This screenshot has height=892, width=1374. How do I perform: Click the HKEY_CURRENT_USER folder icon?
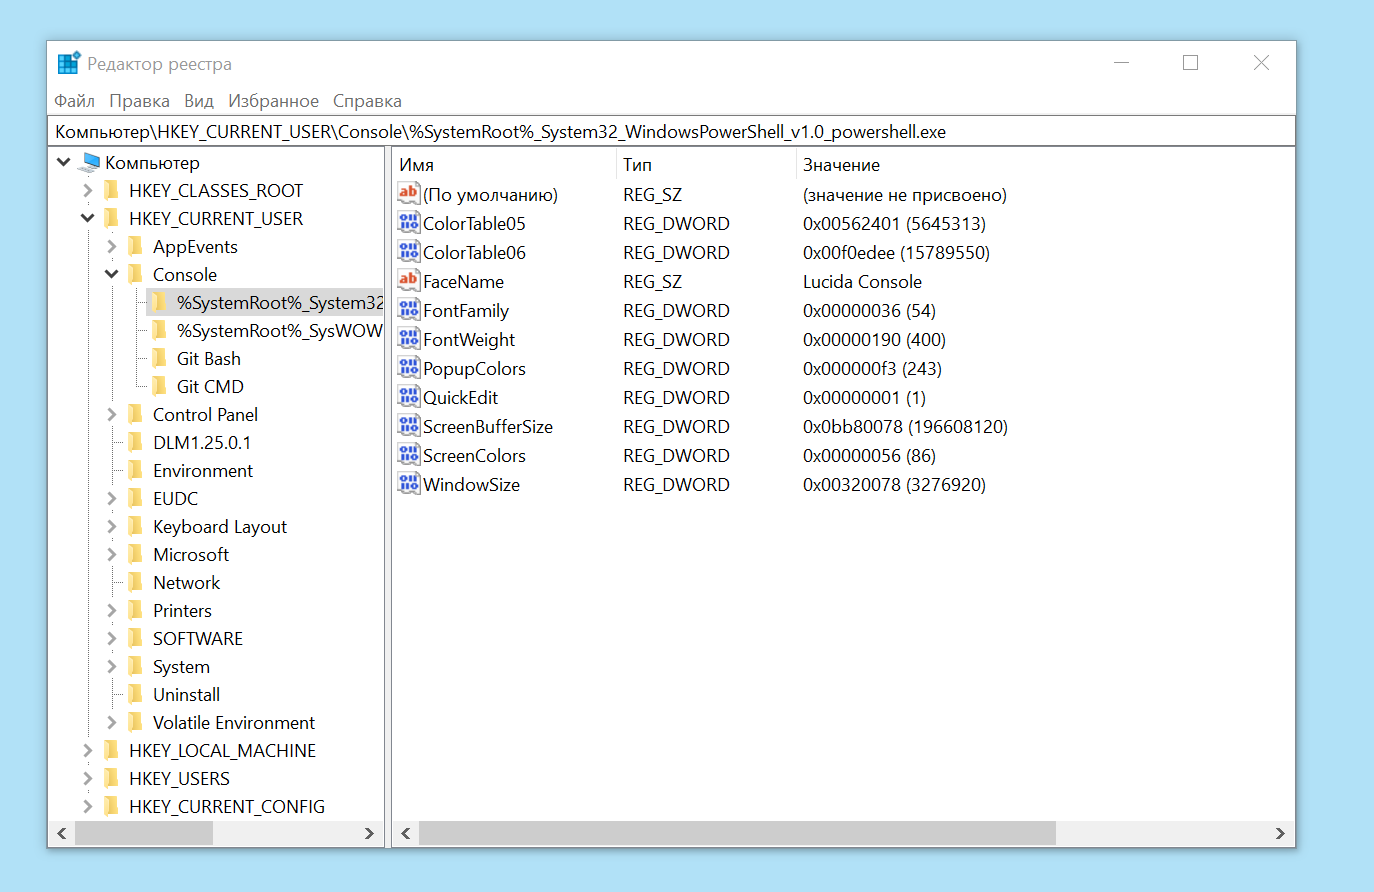(112, 218)
